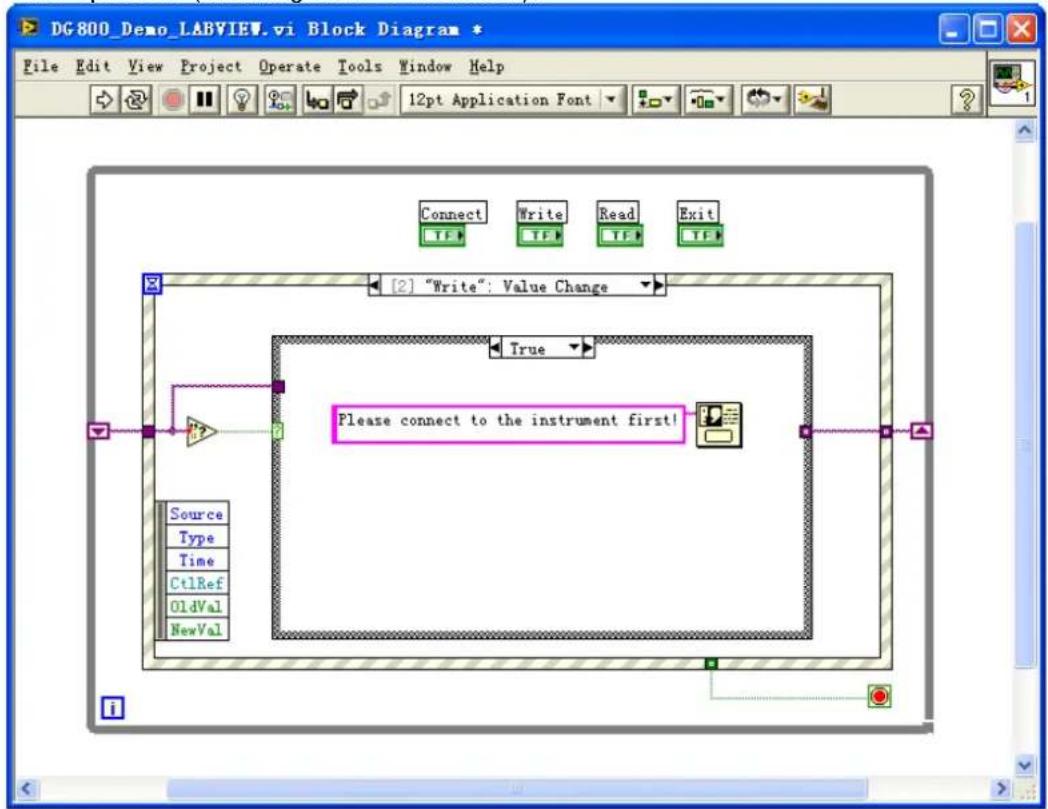Click the CtlRef event data node
This screenshot has height=809, width=1048.
196,583
